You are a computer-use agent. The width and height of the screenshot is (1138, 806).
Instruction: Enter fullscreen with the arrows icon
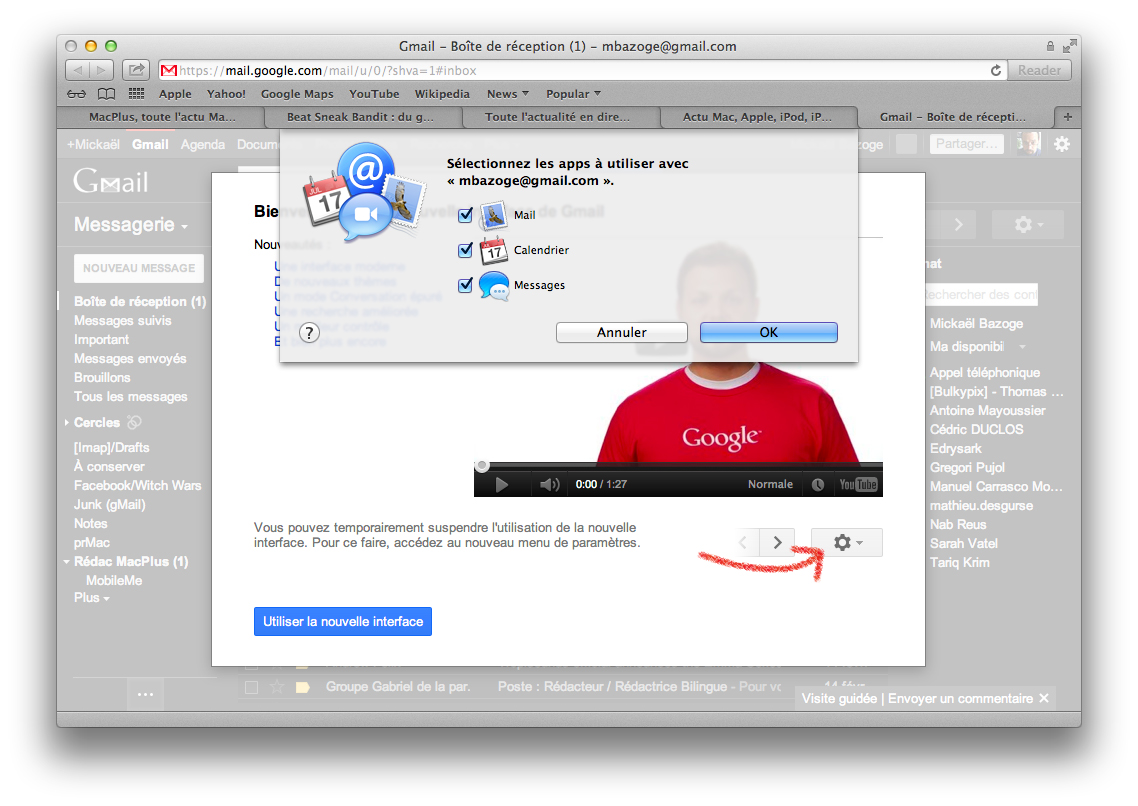[x=1068, y=46]
